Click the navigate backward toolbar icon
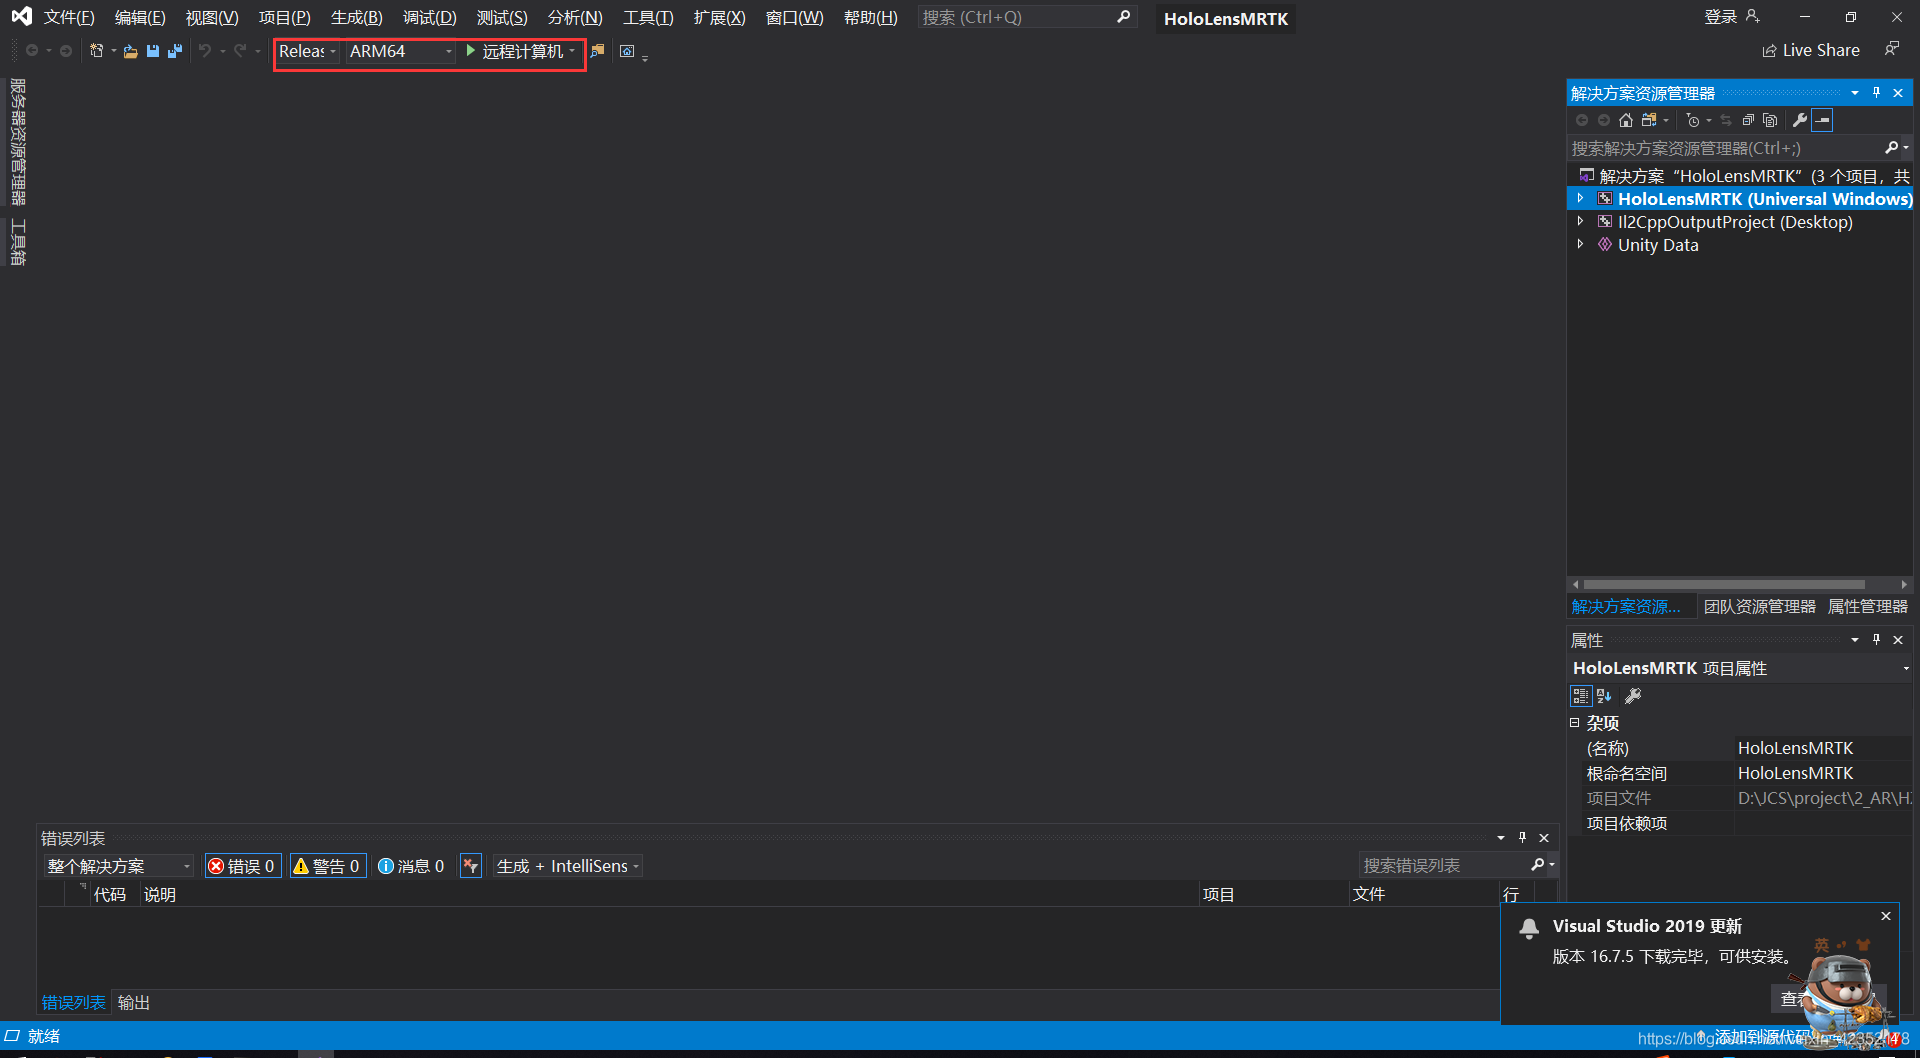 (x=32, y=51)
